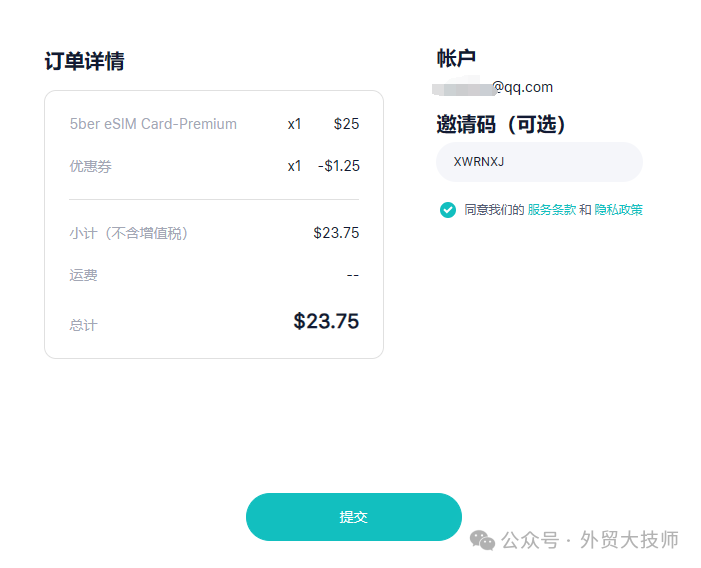Toggle the agree-to-terms checkbox
This screenshot has width=701, height=568.
point(447,210)
